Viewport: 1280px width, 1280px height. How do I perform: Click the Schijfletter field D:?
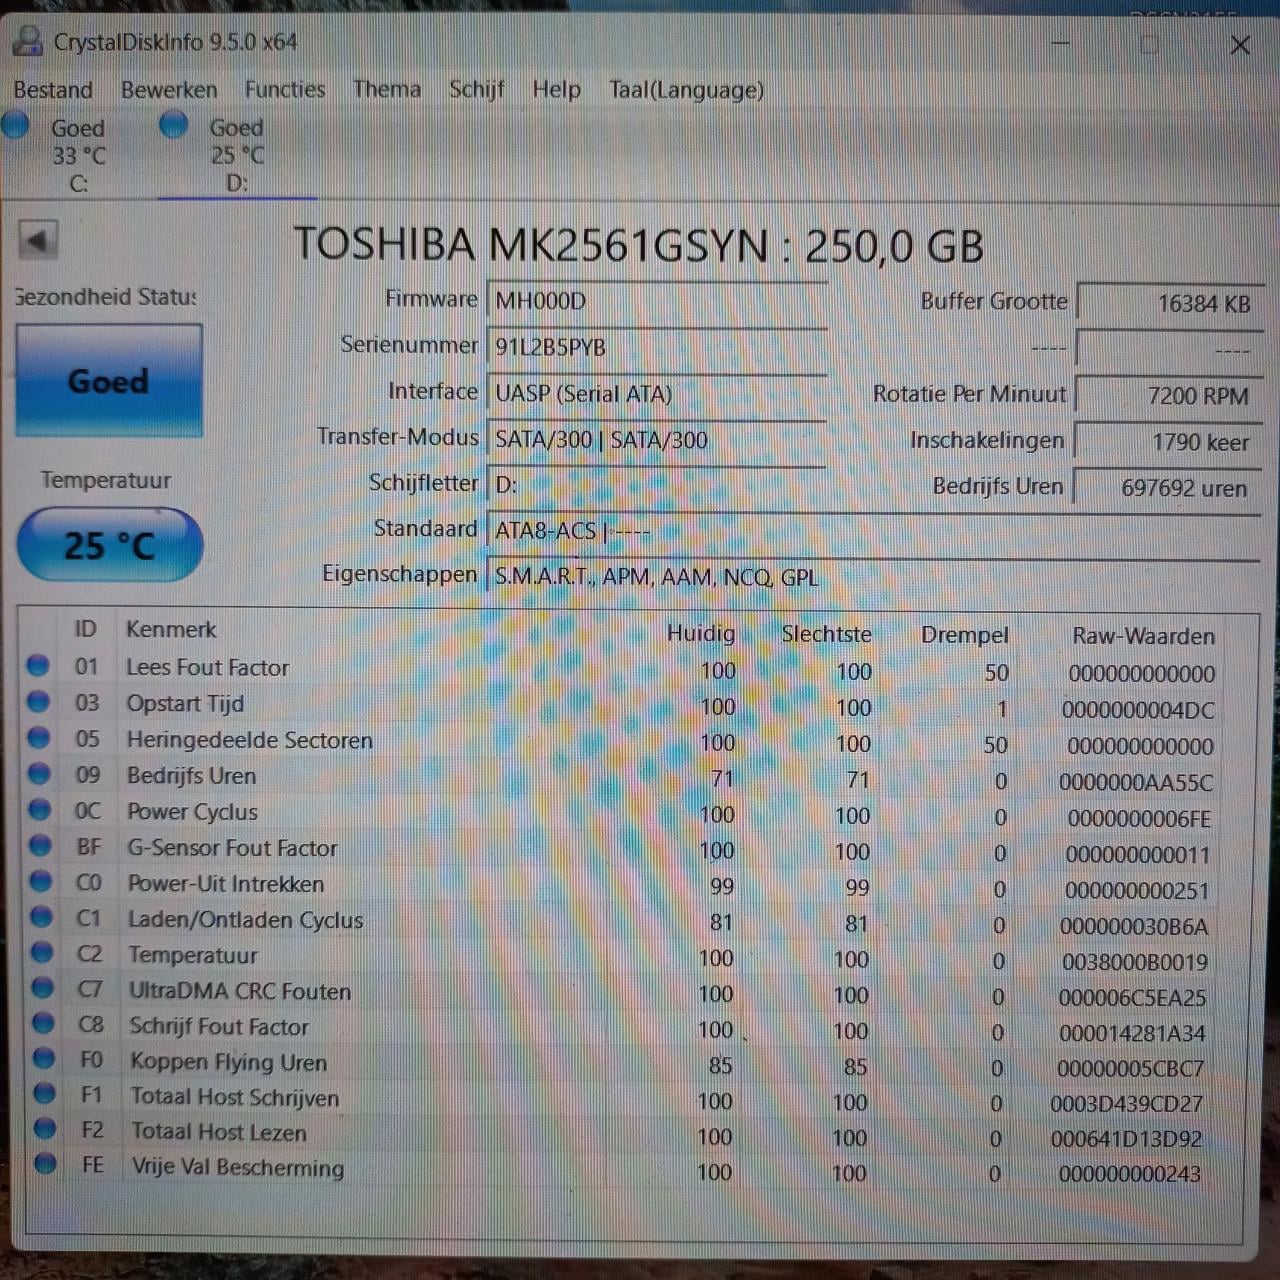(657, 485)
